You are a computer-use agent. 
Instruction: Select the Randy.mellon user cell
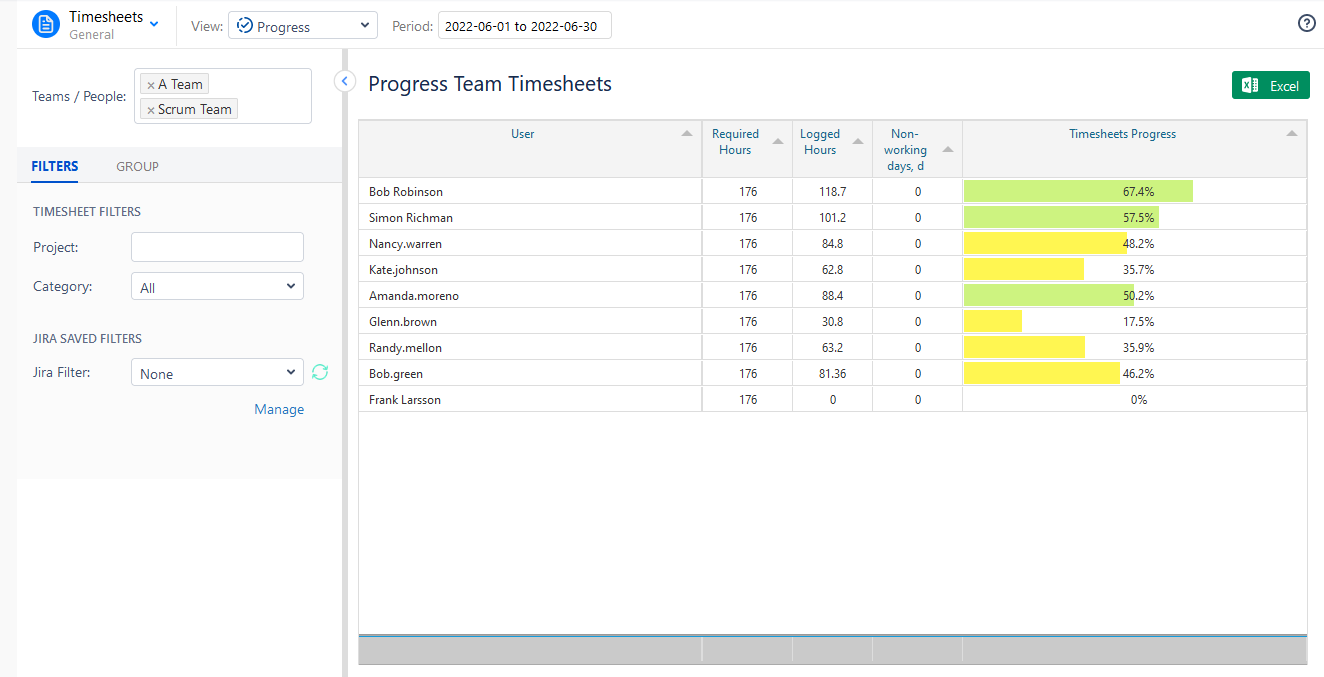(x=530, y=347)
